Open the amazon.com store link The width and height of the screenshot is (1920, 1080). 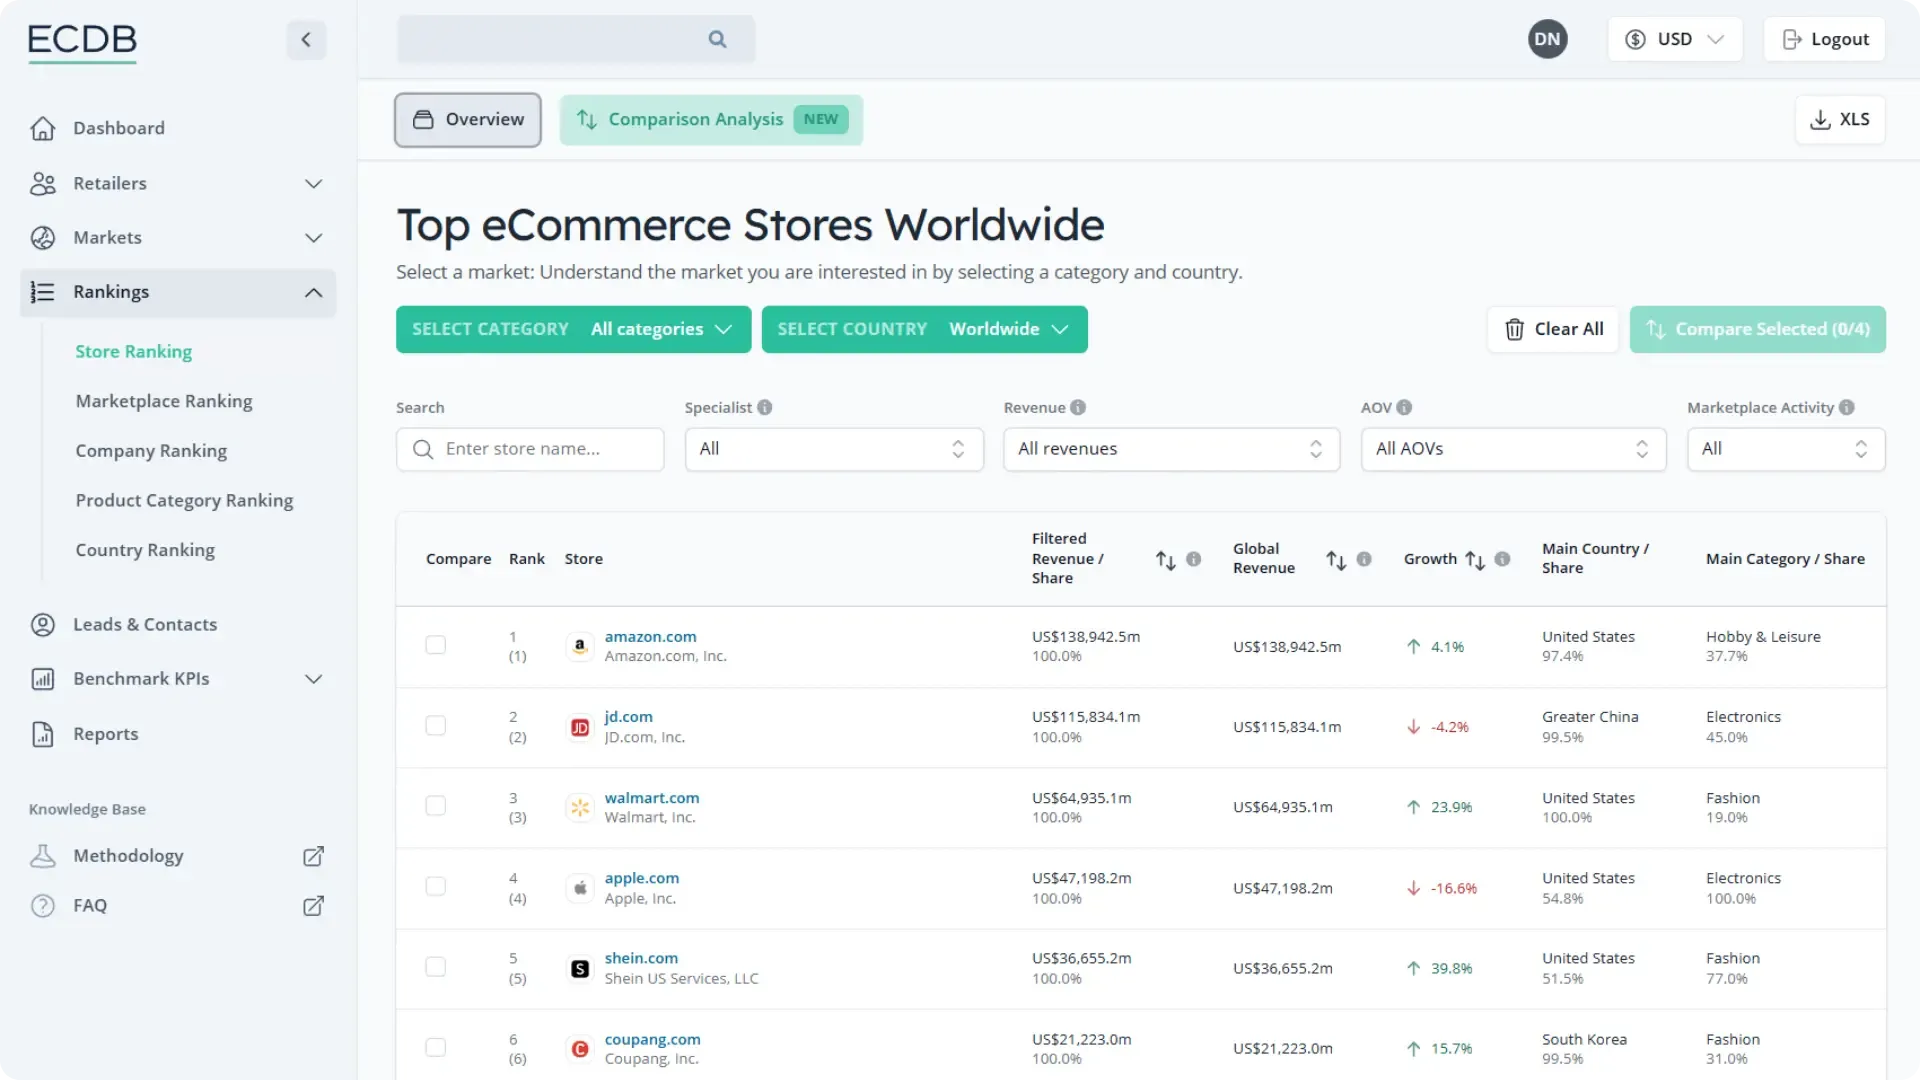[x=650, y=637]
